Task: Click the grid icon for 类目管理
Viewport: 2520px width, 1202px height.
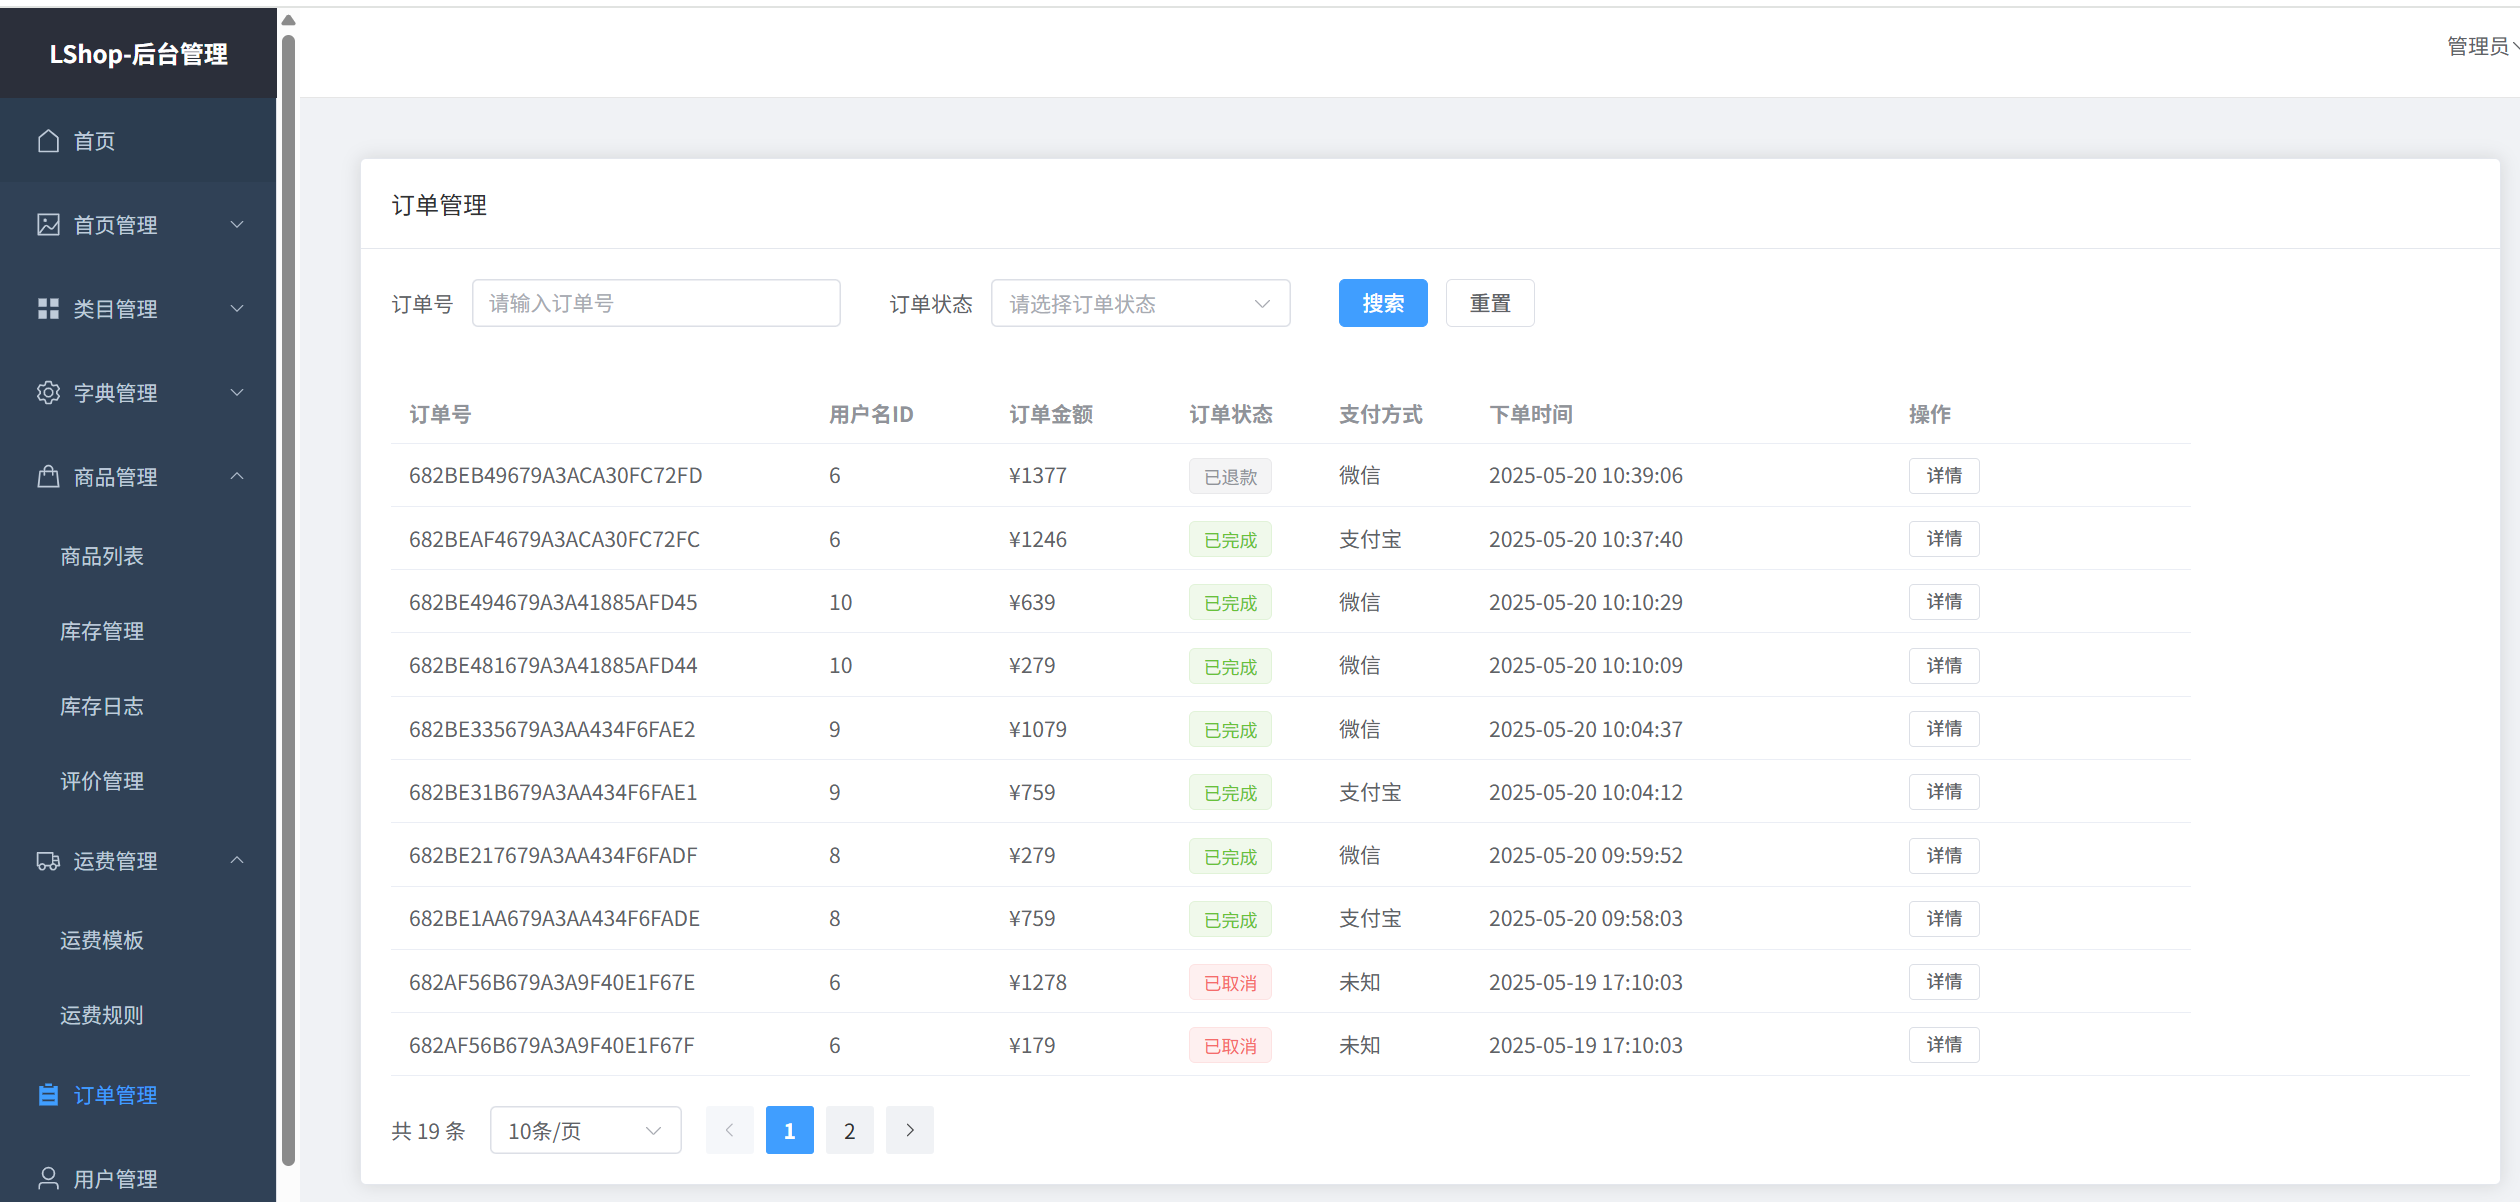Action: [48, 309]
